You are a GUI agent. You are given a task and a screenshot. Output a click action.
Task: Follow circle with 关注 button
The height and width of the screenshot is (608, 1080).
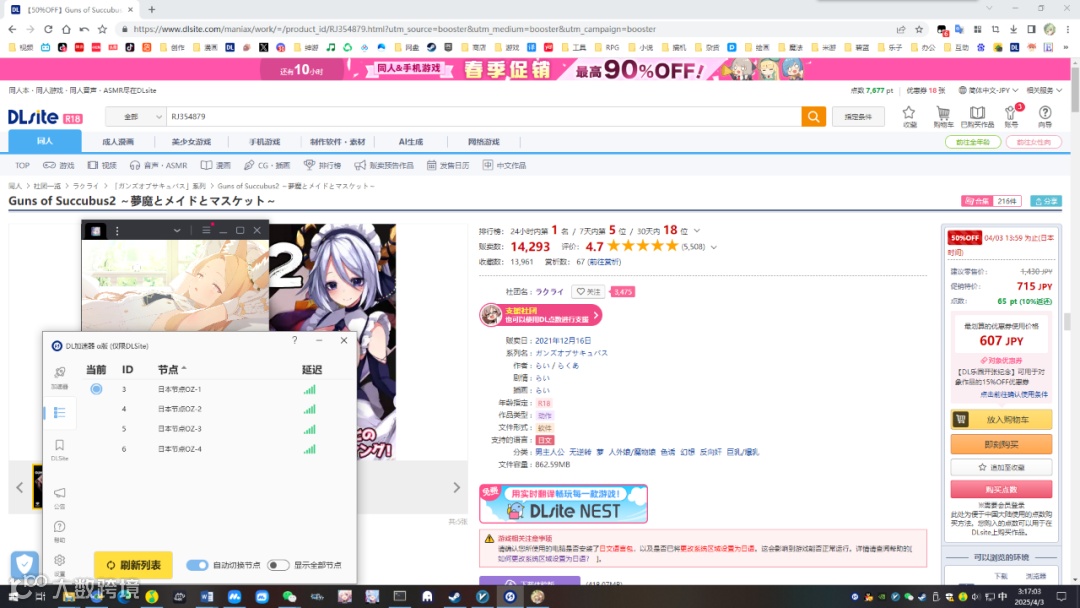588,292
